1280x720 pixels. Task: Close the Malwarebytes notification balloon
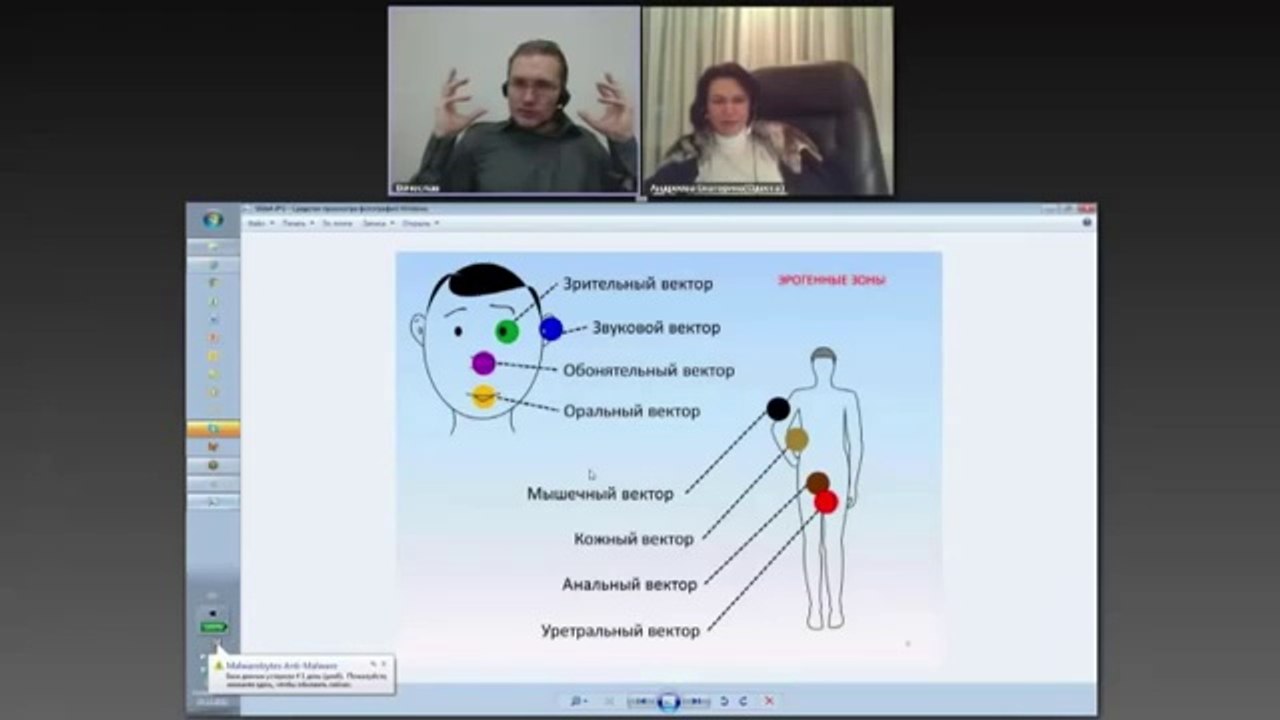pyautogui.click(x=384, y=663)
